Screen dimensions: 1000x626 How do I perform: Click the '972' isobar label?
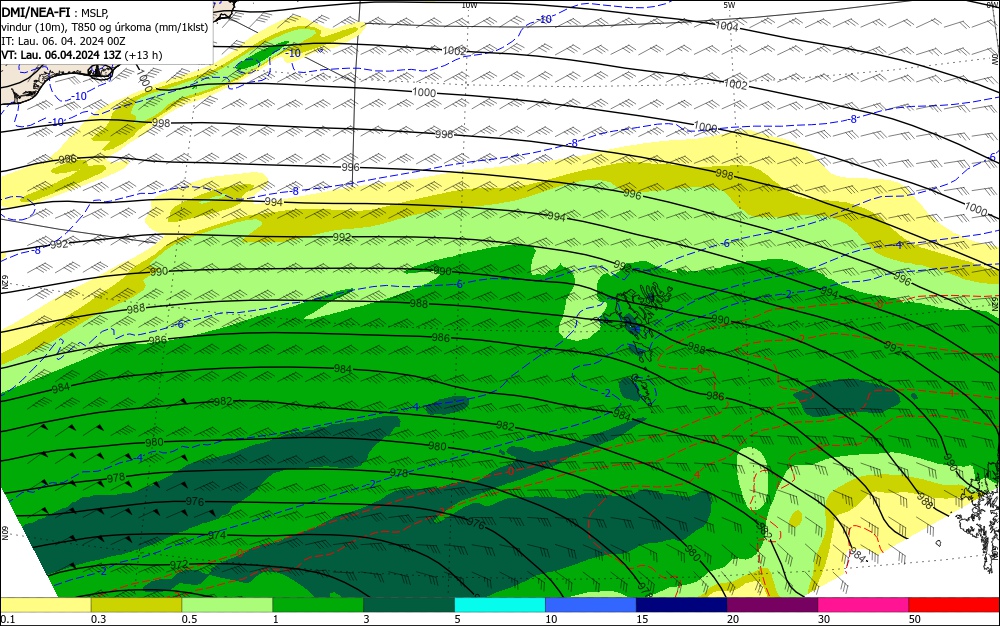tap(179, 565)
